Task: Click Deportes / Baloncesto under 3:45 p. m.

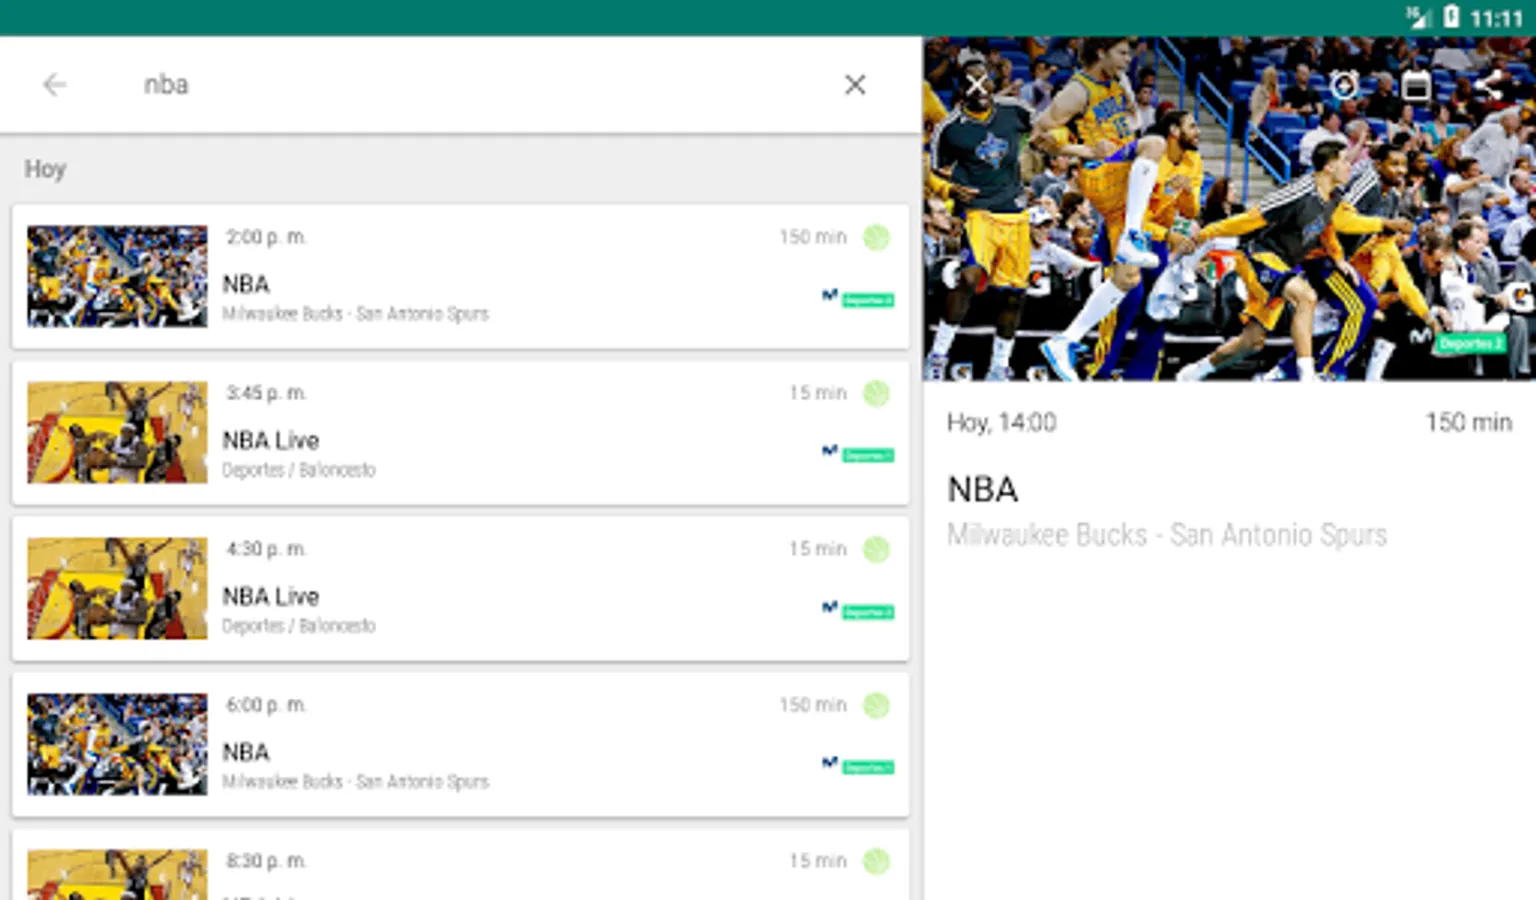Action: pyautogui.click(x=299, y=470)
